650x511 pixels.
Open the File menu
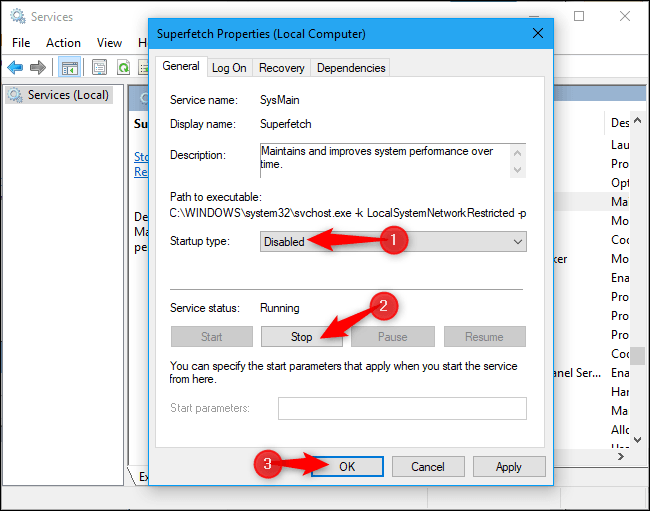tap(21, 42)
